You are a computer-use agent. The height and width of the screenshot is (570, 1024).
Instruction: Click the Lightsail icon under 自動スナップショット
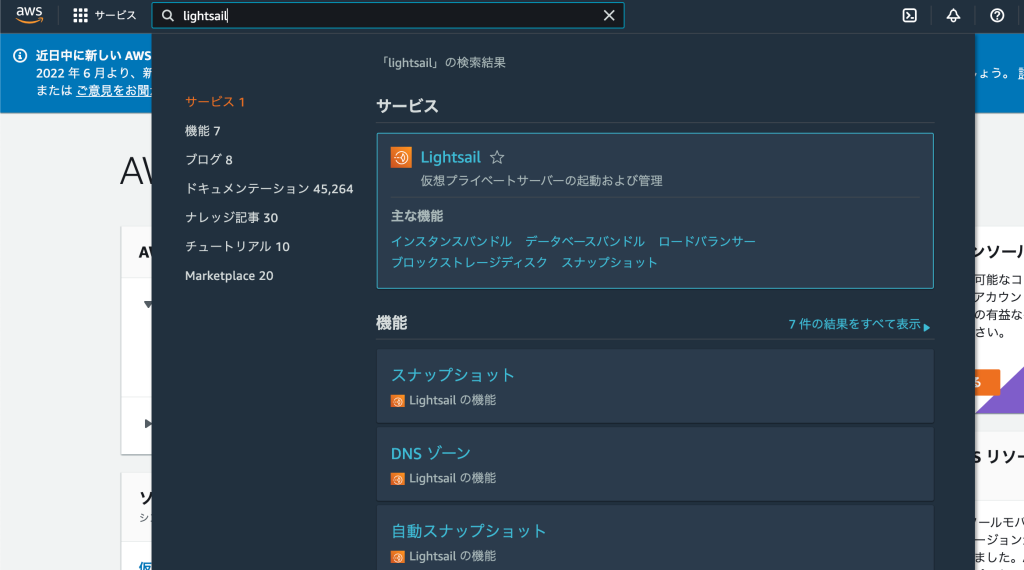(x=398, y=557)
